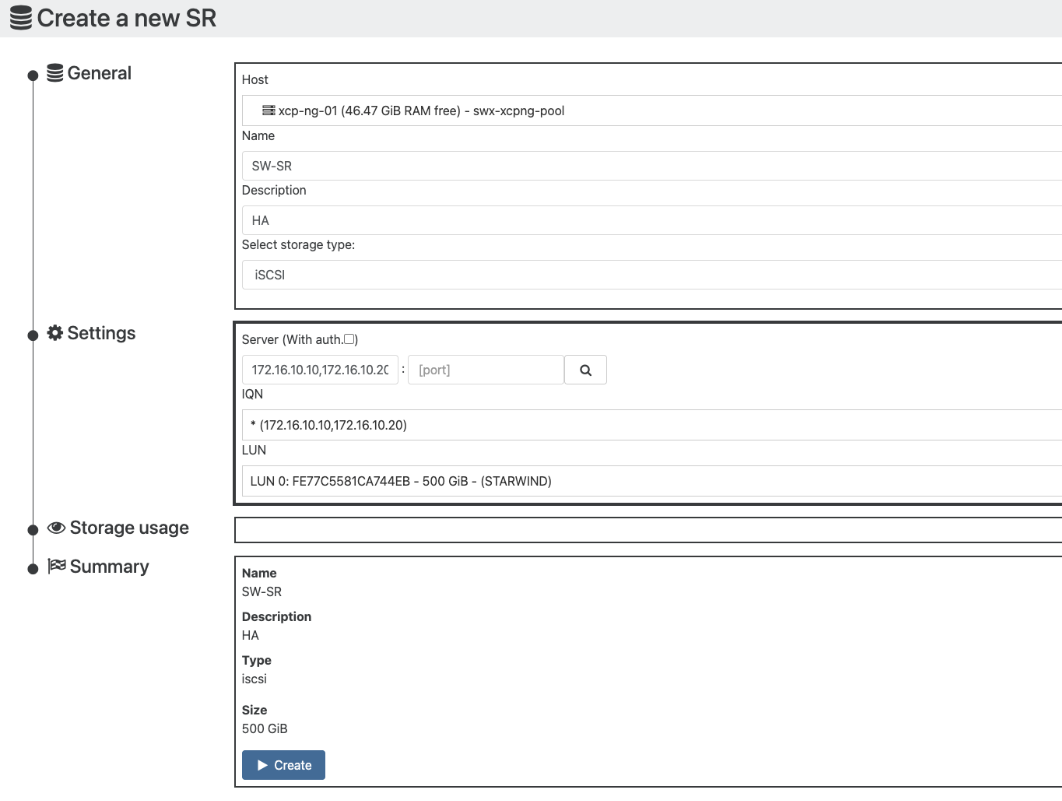This screenshot has width=1062, height=801.
Task: Click the Settings gear icon
Action: tap(55, 332)
